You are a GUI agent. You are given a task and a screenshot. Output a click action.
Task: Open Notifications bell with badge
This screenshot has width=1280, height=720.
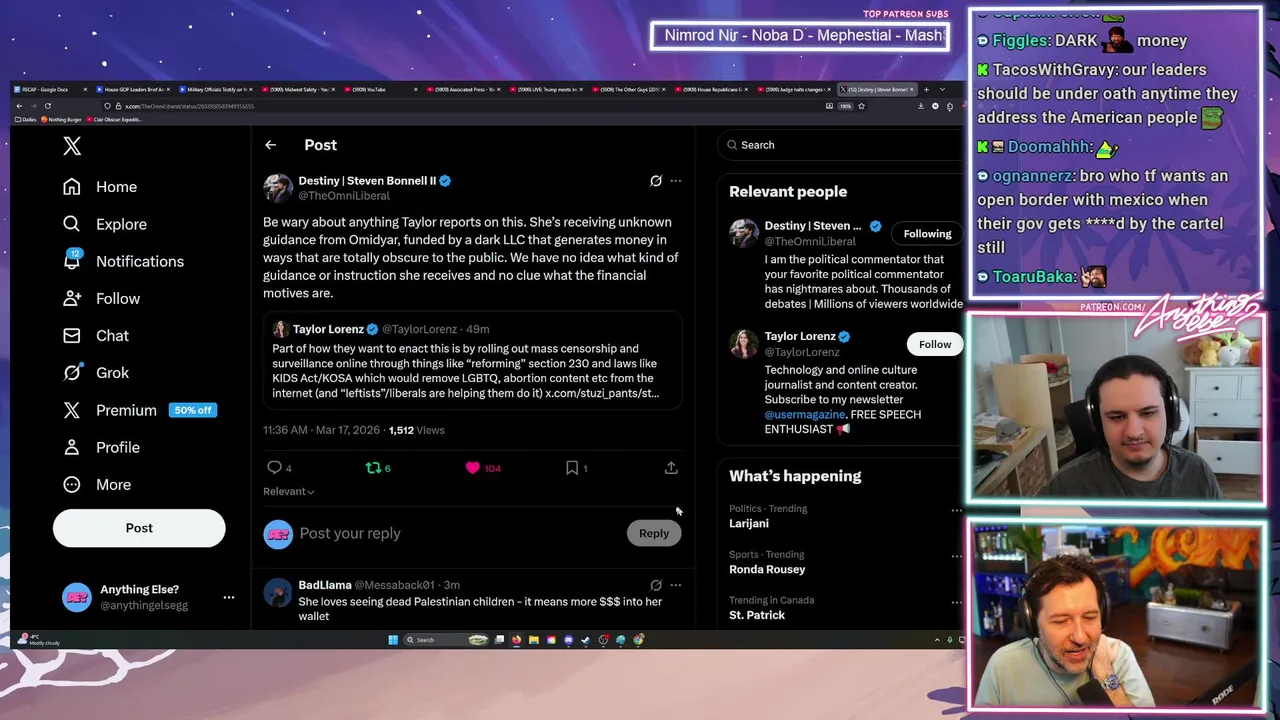(x=71, y=260)
